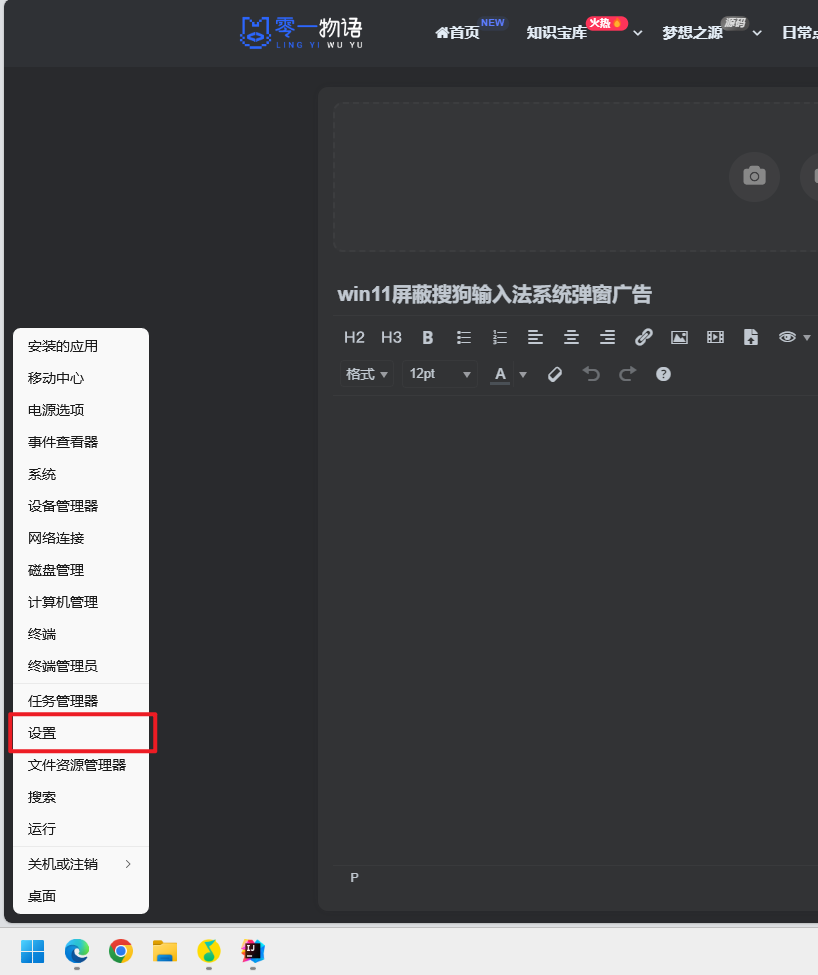
Task: Apply the H2 heading style
Action: [355, 337]
